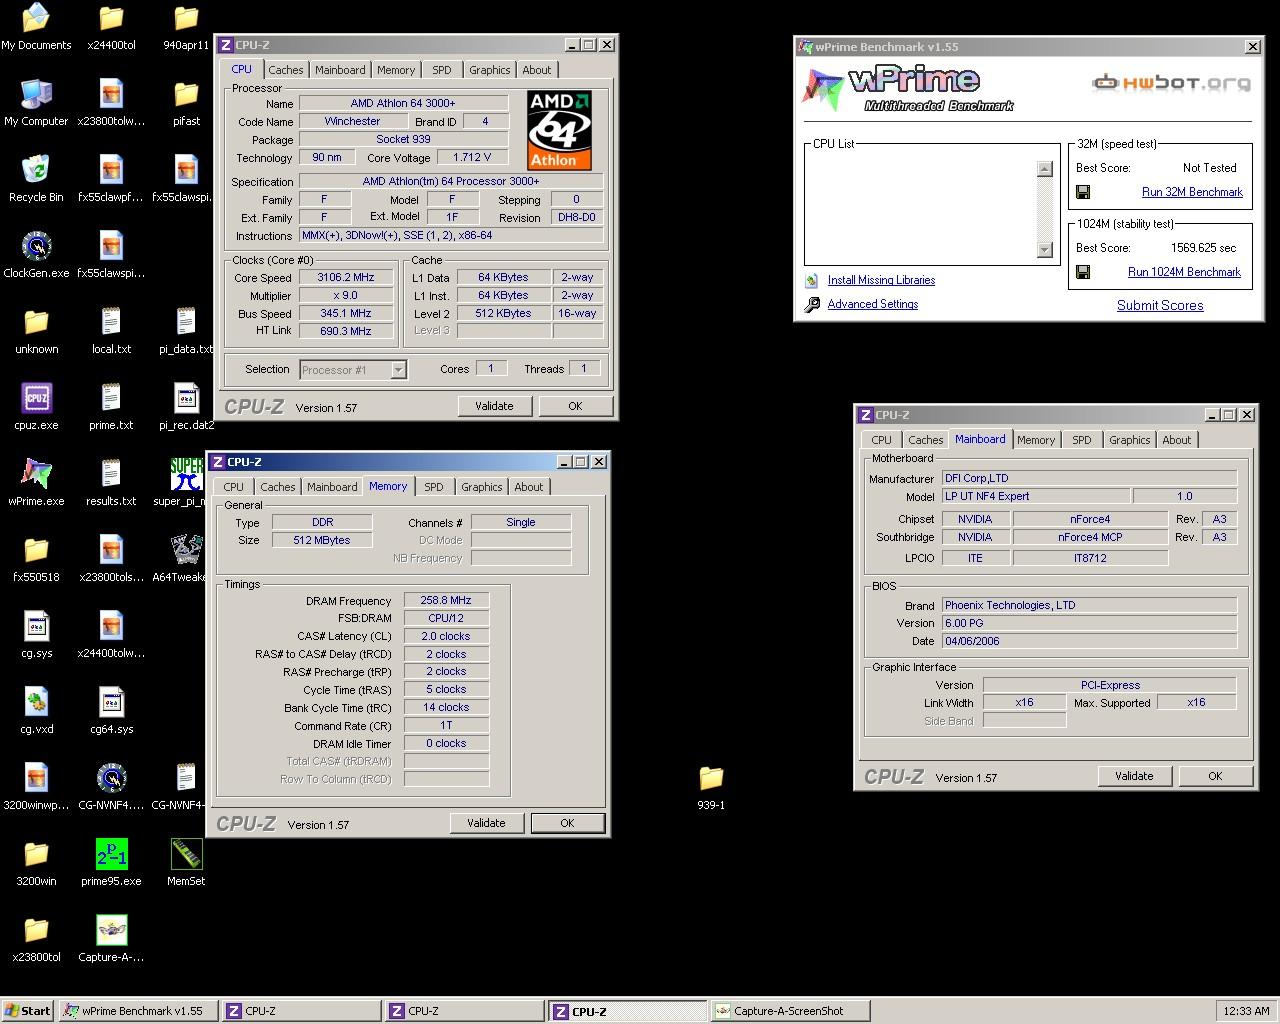Image resolution: width=1280 pixels, height=1024 pixels.
Task: Open results.txt file icon
Action: (111, 474)
